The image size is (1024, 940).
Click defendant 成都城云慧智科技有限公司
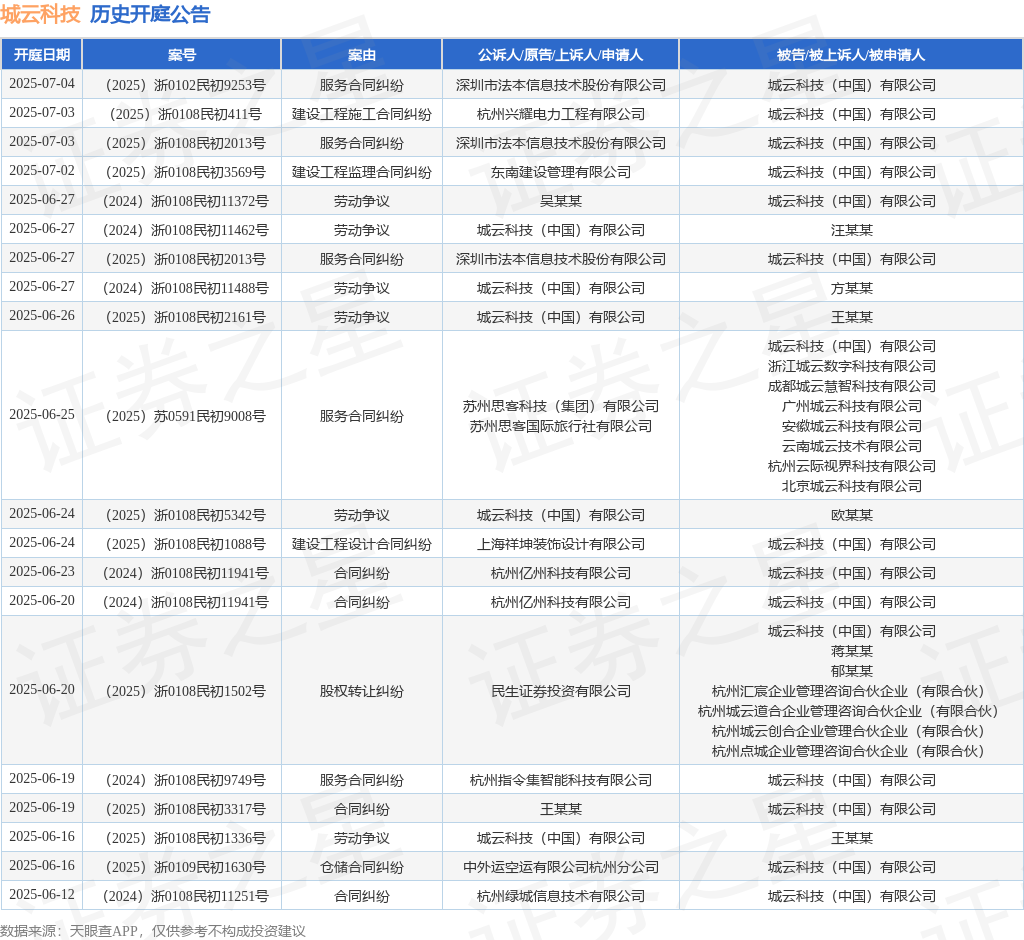(852, 387)
